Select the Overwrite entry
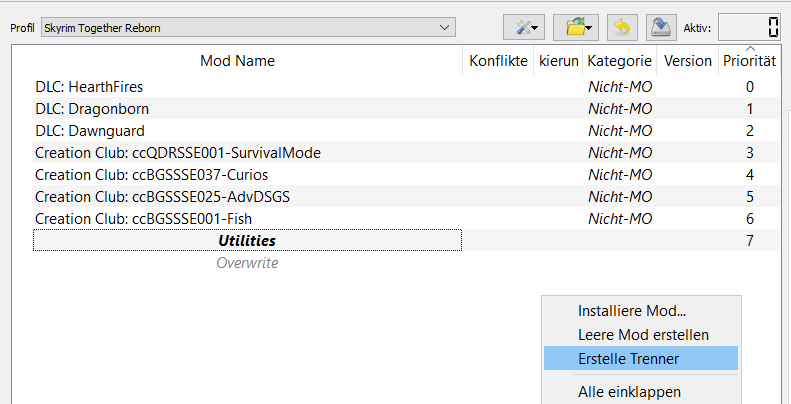The image size is (791, 404). [x=247, y=262]
